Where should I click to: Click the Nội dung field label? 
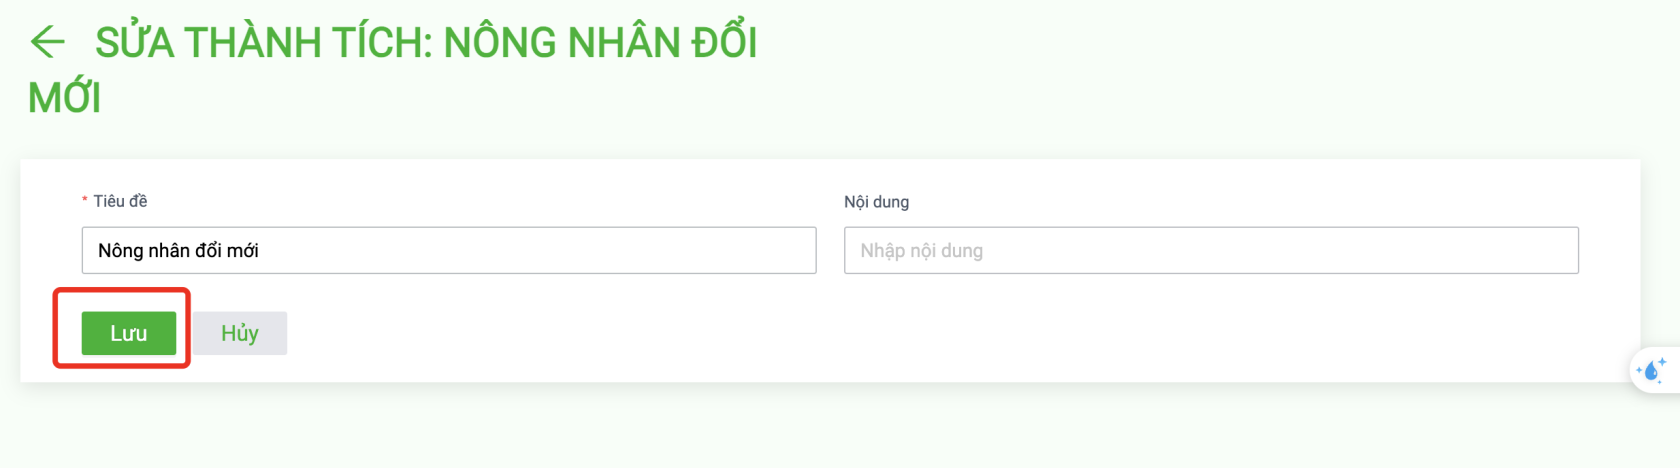click(876, 202)
